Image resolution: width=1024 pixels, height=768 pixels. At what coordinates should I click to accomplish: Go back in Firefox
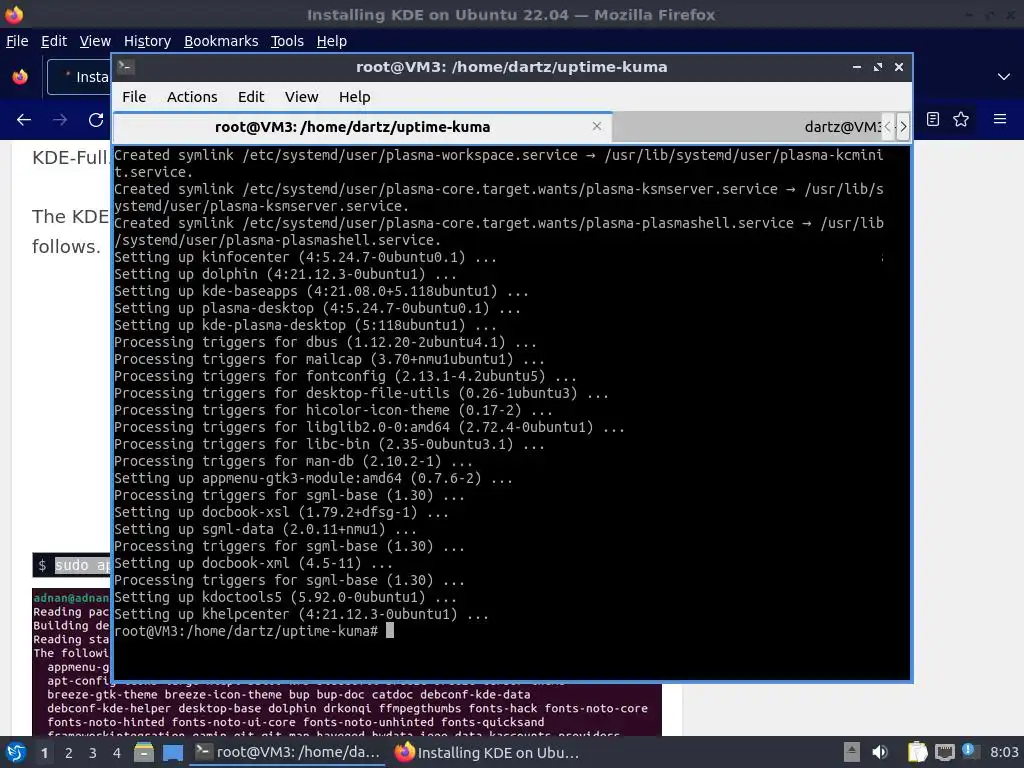coord(24,120)
